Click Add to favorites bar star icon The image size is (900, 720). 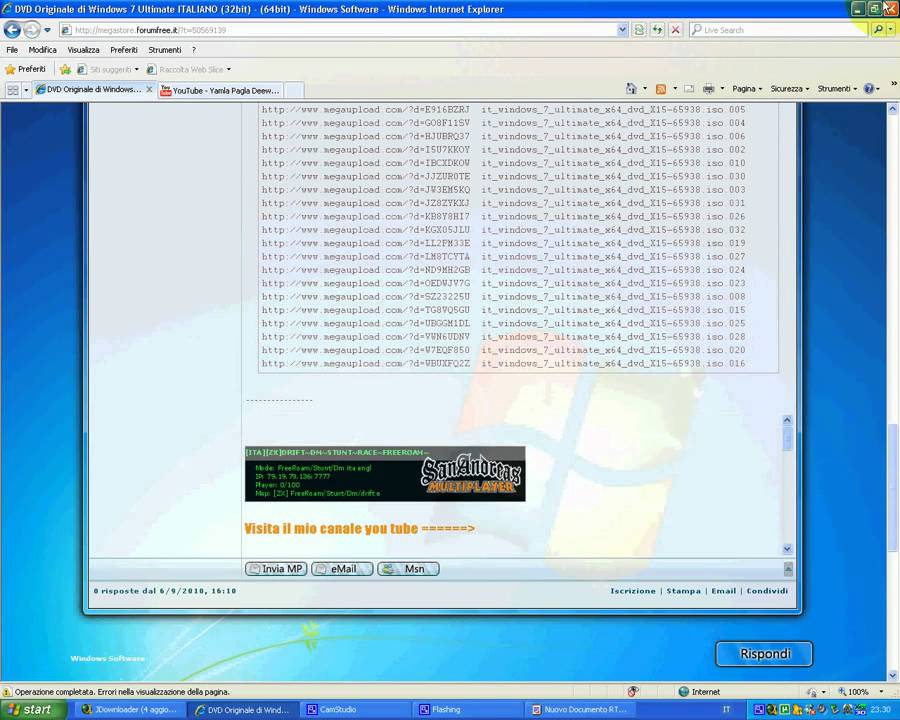point(65,69)
